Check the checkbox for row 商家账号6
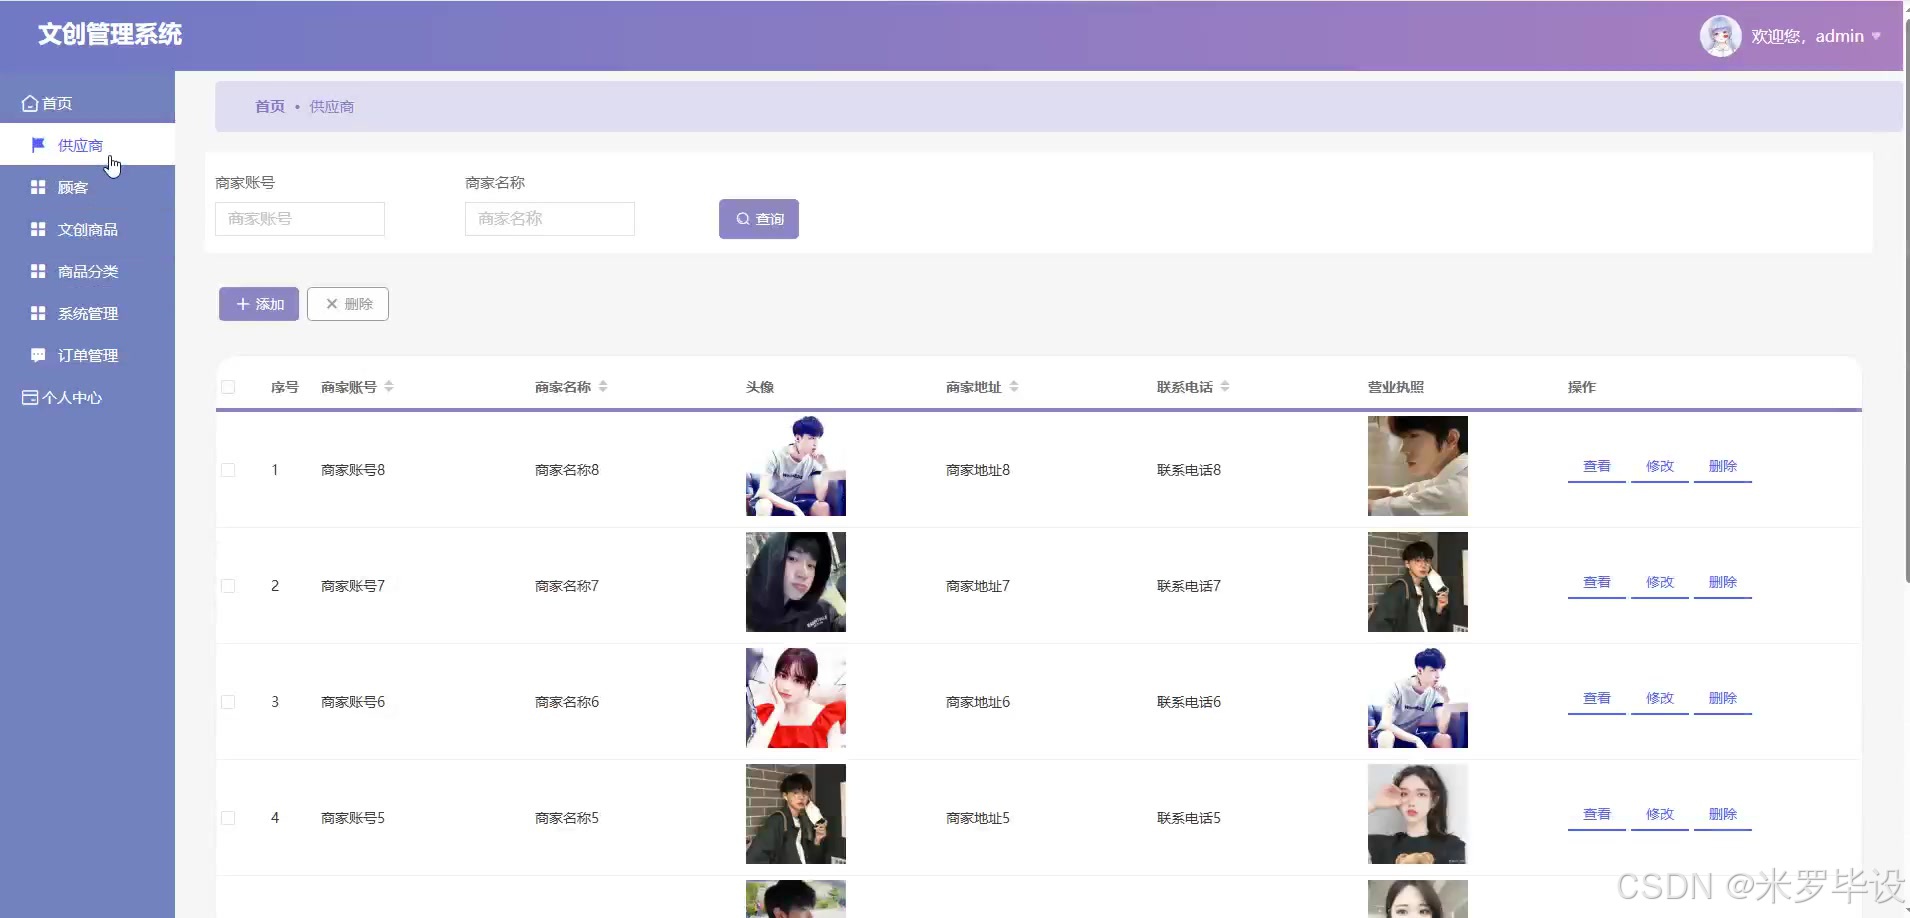The width and height of the screenshot is (1910, 918). click(228, 702)
